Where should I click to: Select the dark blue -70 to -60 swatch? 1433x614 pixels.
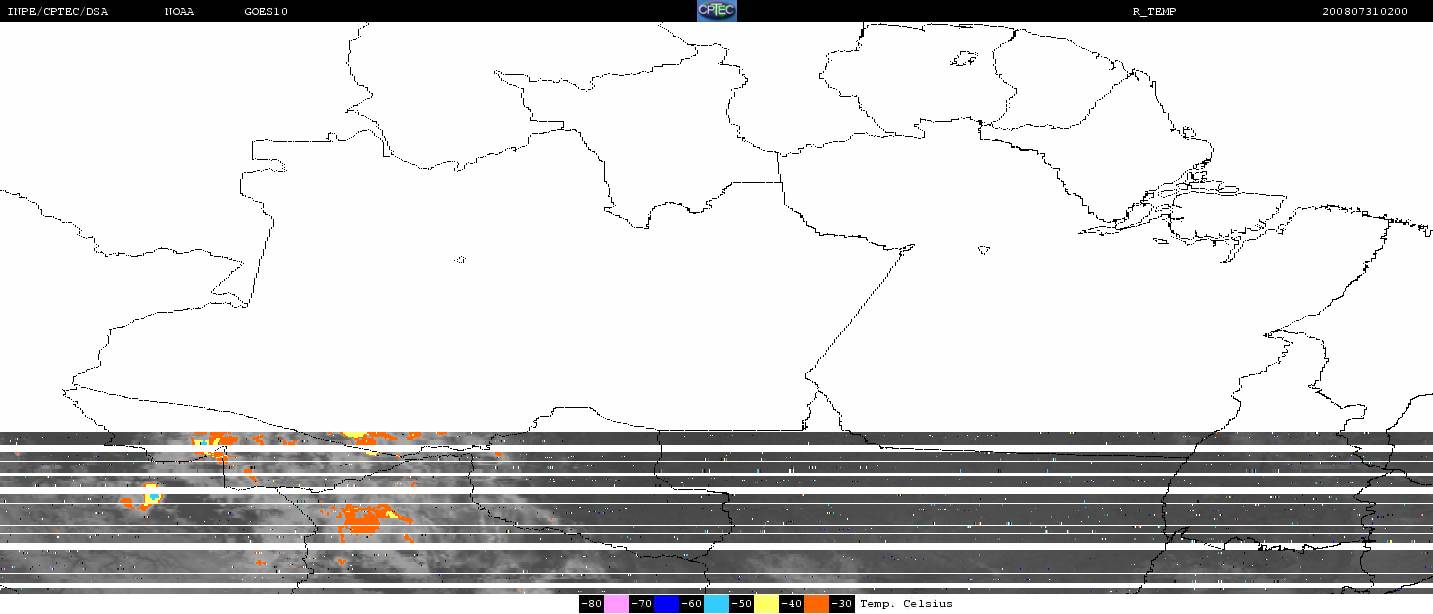pyautogui.click(x=666, y=604)
